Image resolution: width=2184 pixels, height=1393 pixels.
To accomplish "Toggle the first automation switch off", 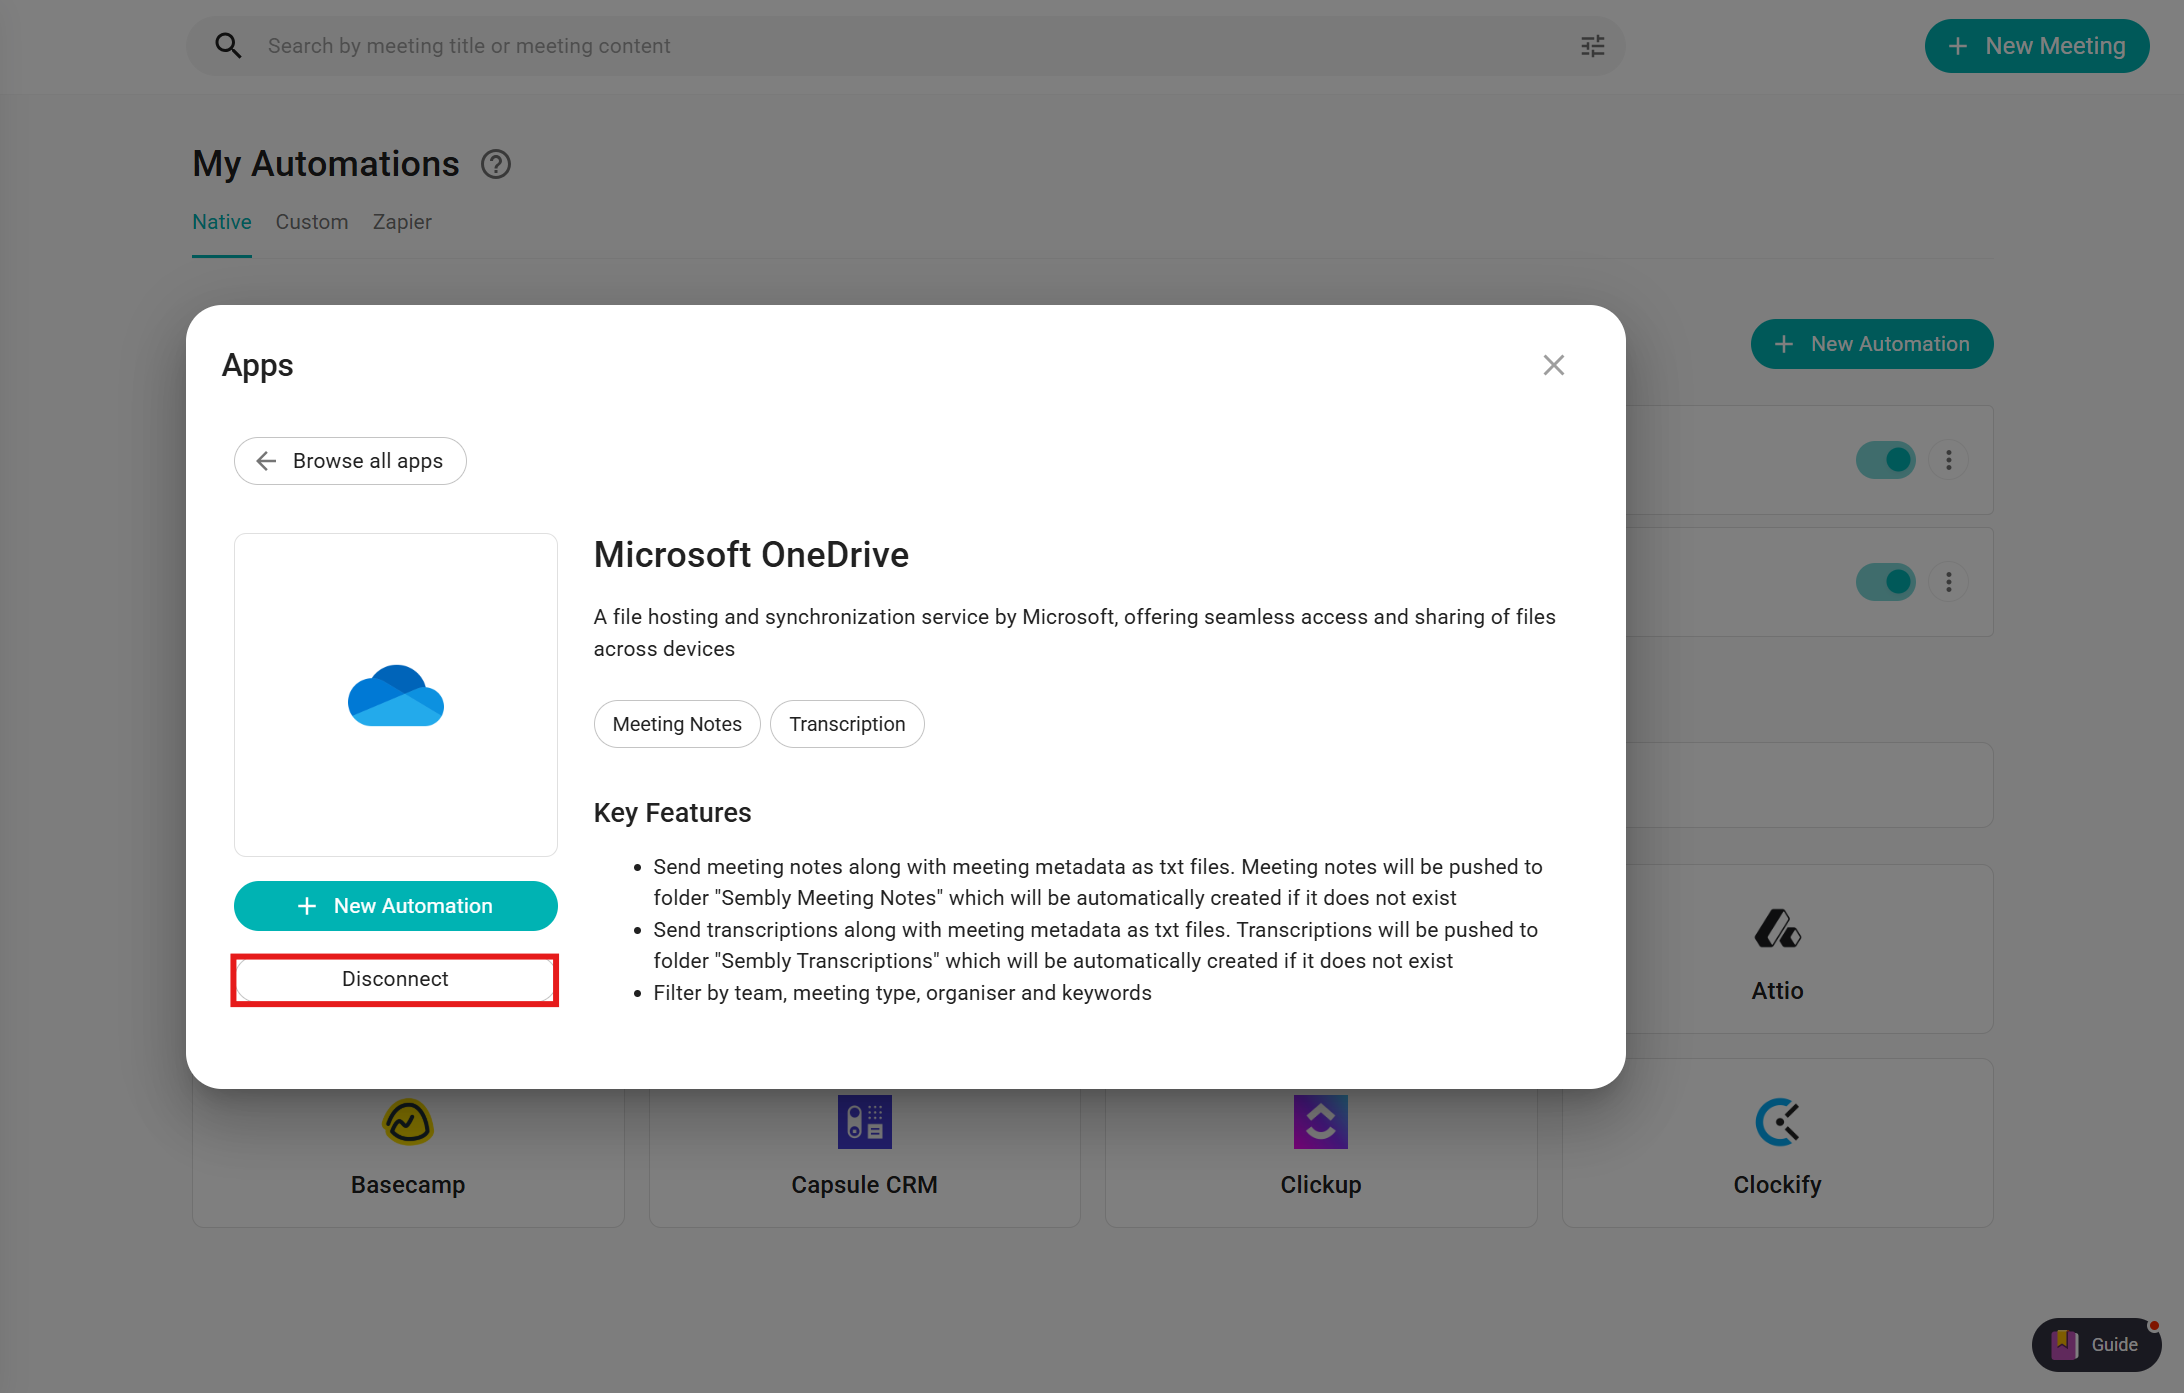I will (x=1885, y=460).
